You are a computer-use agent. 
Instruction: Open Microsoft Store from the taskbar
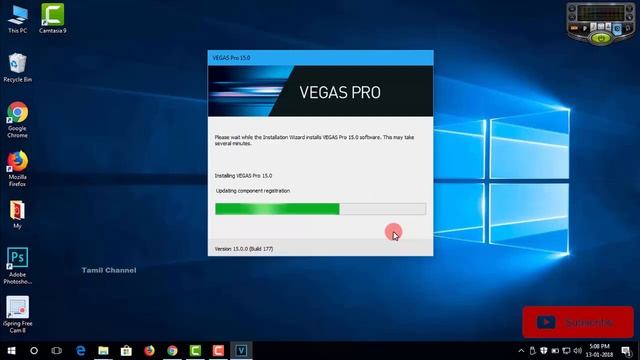tap(126, 351)
